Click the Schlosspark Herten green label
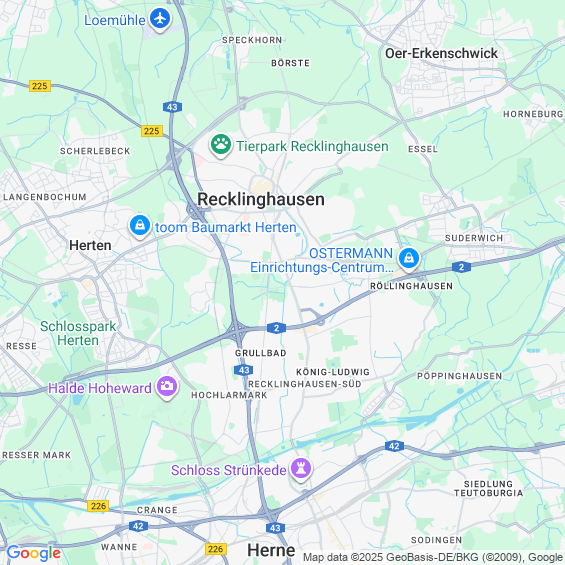 pos(78,333)
